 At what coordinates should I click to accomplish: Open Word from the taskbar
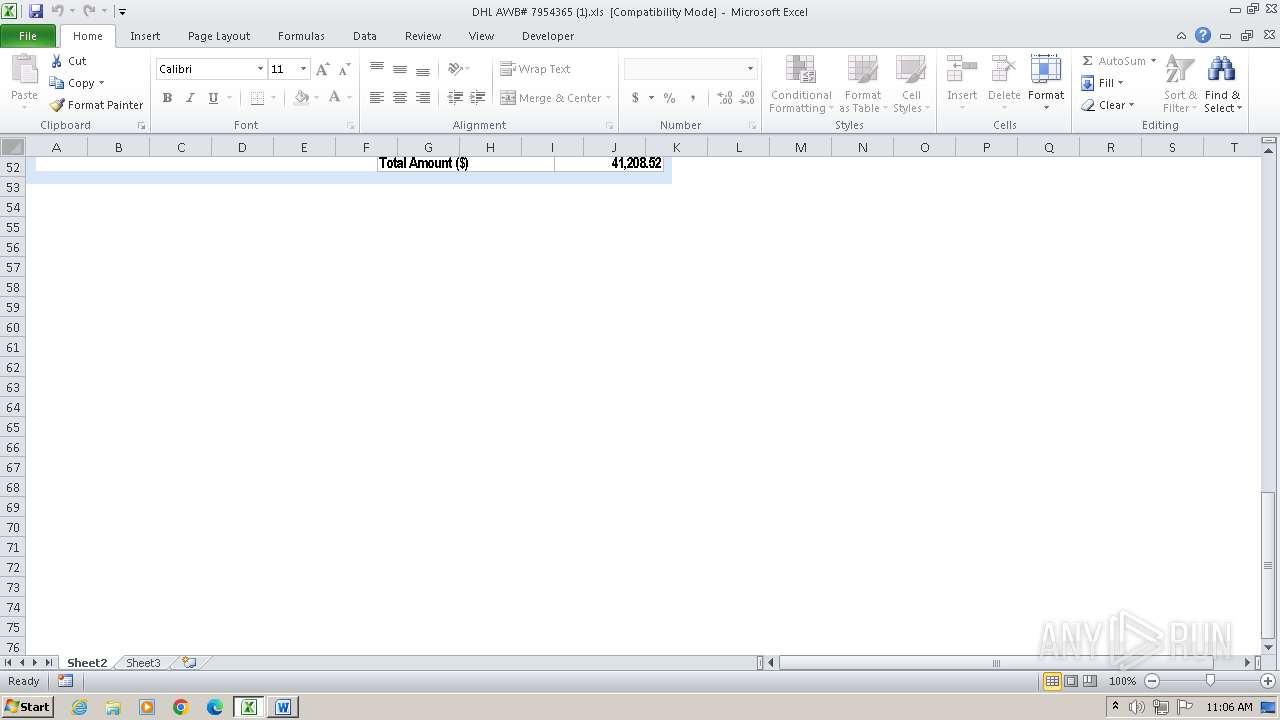click(282, 707)
